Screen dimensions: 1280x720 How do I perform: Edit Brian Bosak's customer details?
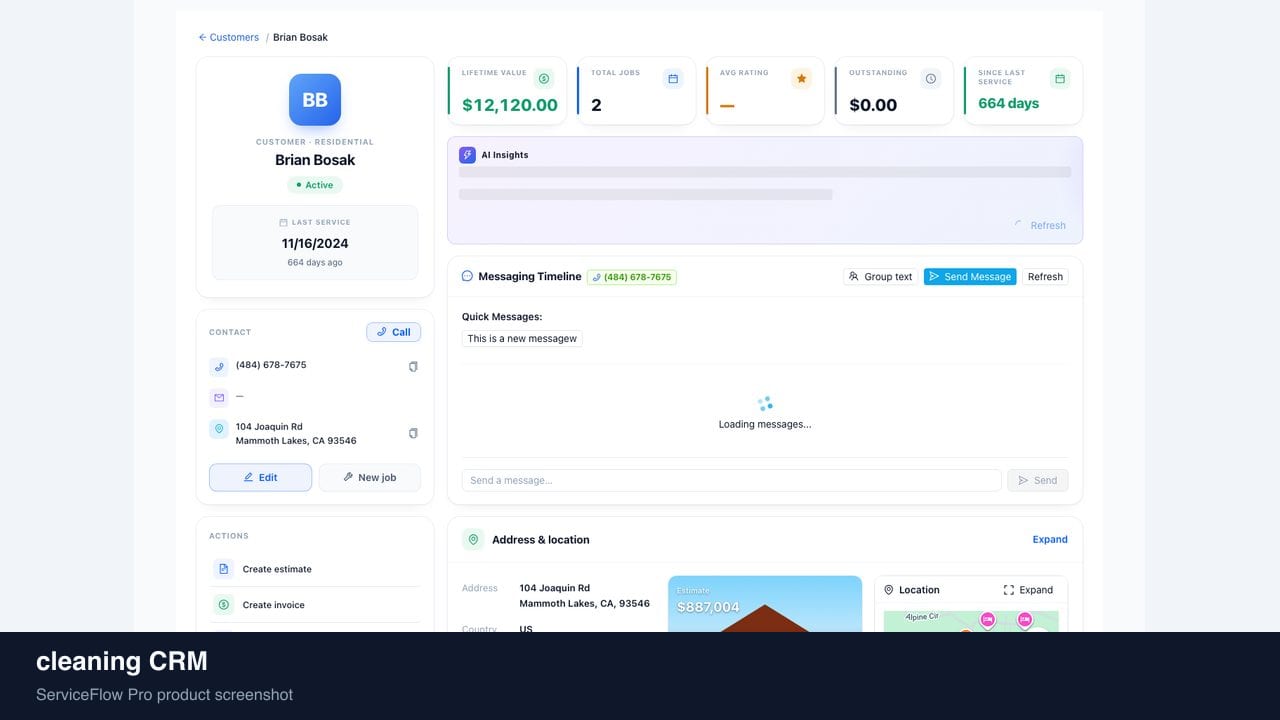pos(260,477)
